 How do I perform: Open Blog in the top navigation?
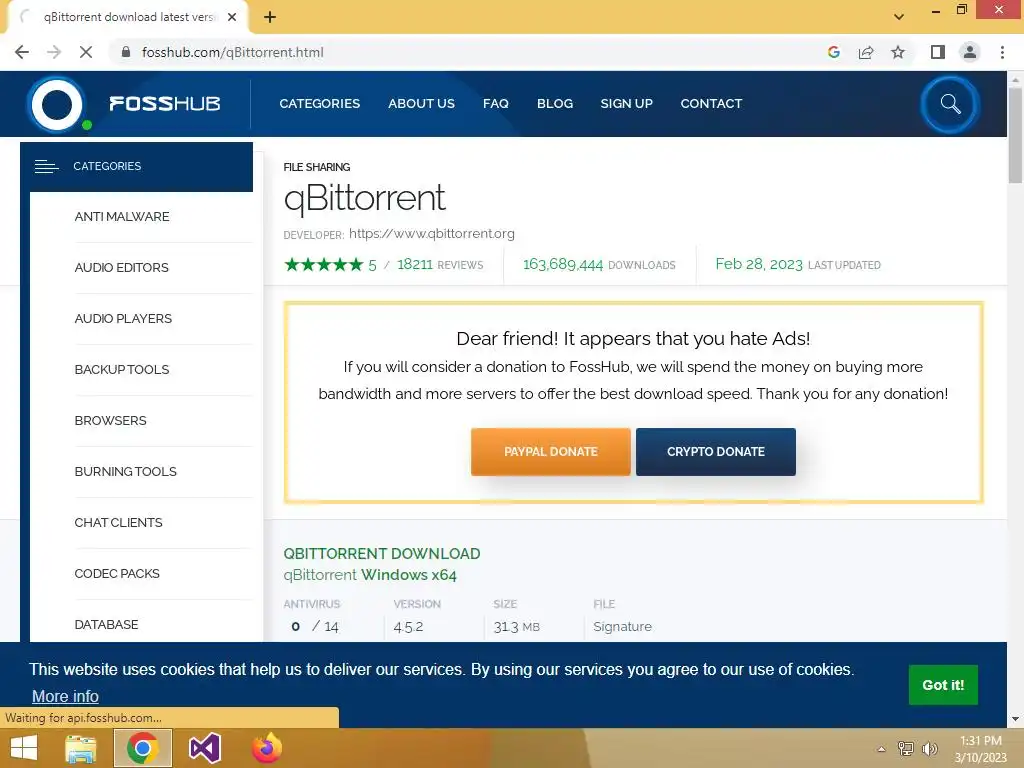[x=555, y=103]
